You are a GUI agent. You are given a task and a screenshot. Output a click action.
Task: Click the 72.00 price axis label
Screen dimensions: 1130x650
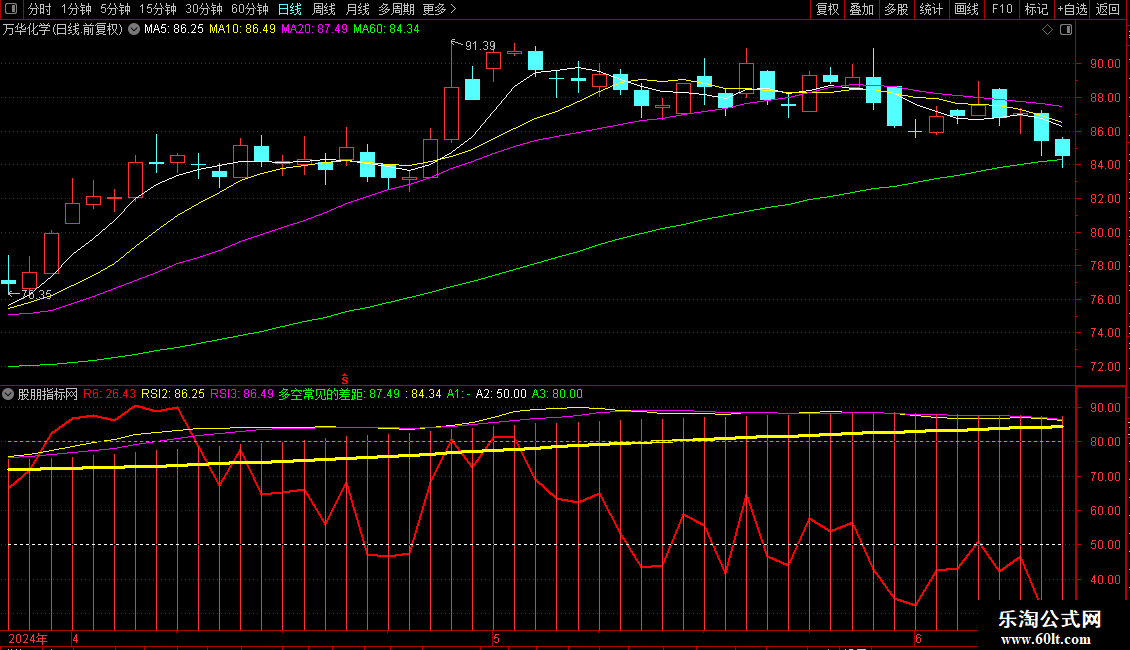[1105, 367]
